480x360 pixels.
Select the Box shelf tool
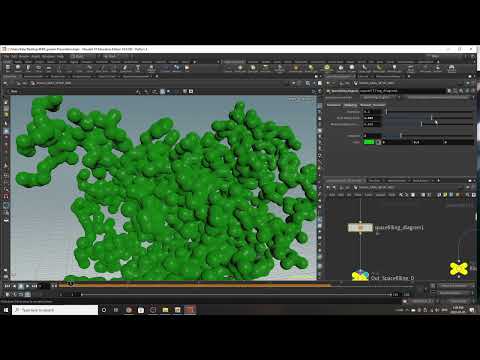pyautogui.click(x=8, y=68)
